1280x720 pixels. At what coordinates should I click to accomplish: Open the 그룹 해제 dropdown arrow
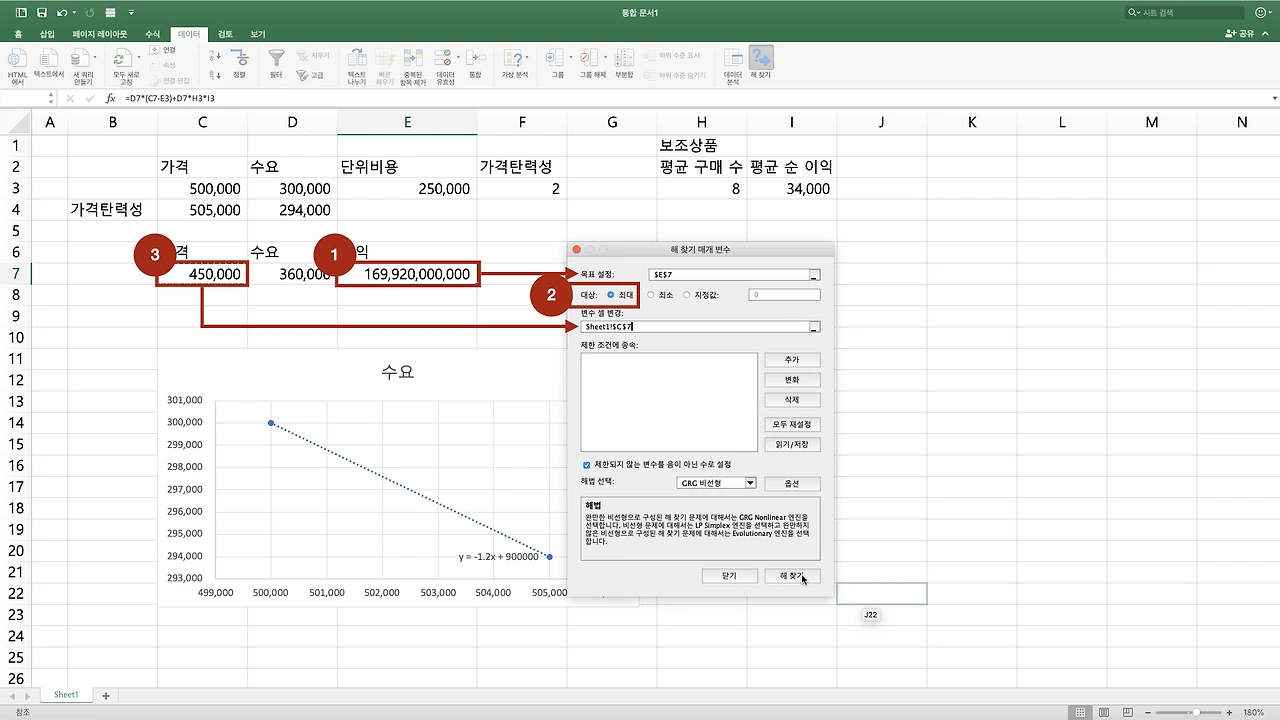pos(604,59)
